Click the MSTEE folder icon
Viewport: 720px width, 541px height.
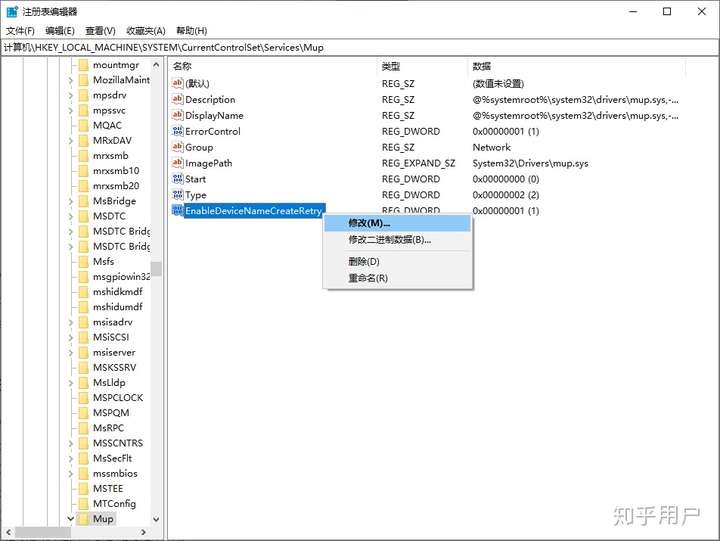(x=83, y=488)
